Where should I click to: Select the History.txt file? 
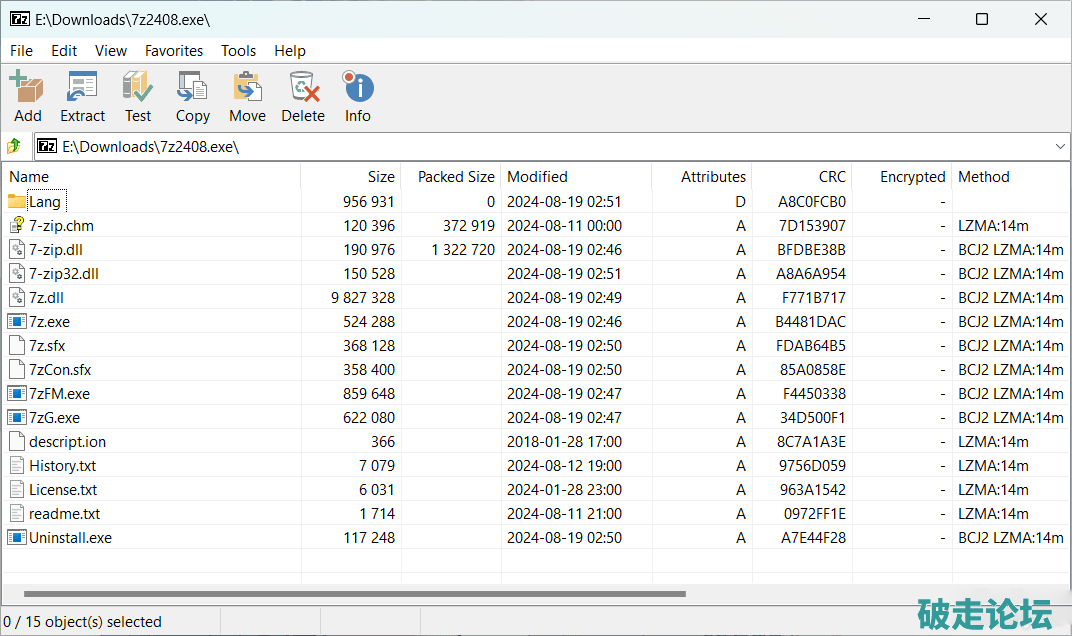[62, 466]
